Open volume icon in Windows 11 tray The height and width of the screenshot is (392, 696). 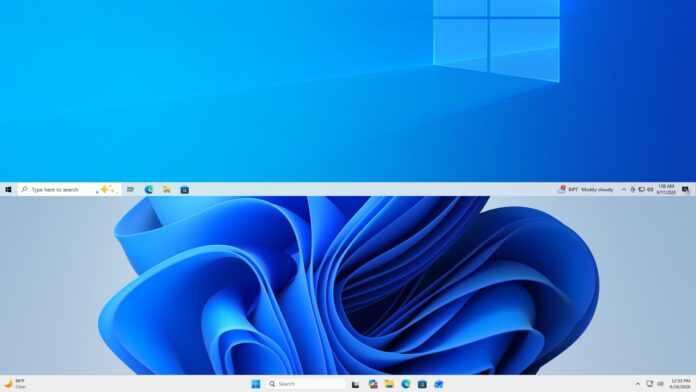(x=660, y=384)
